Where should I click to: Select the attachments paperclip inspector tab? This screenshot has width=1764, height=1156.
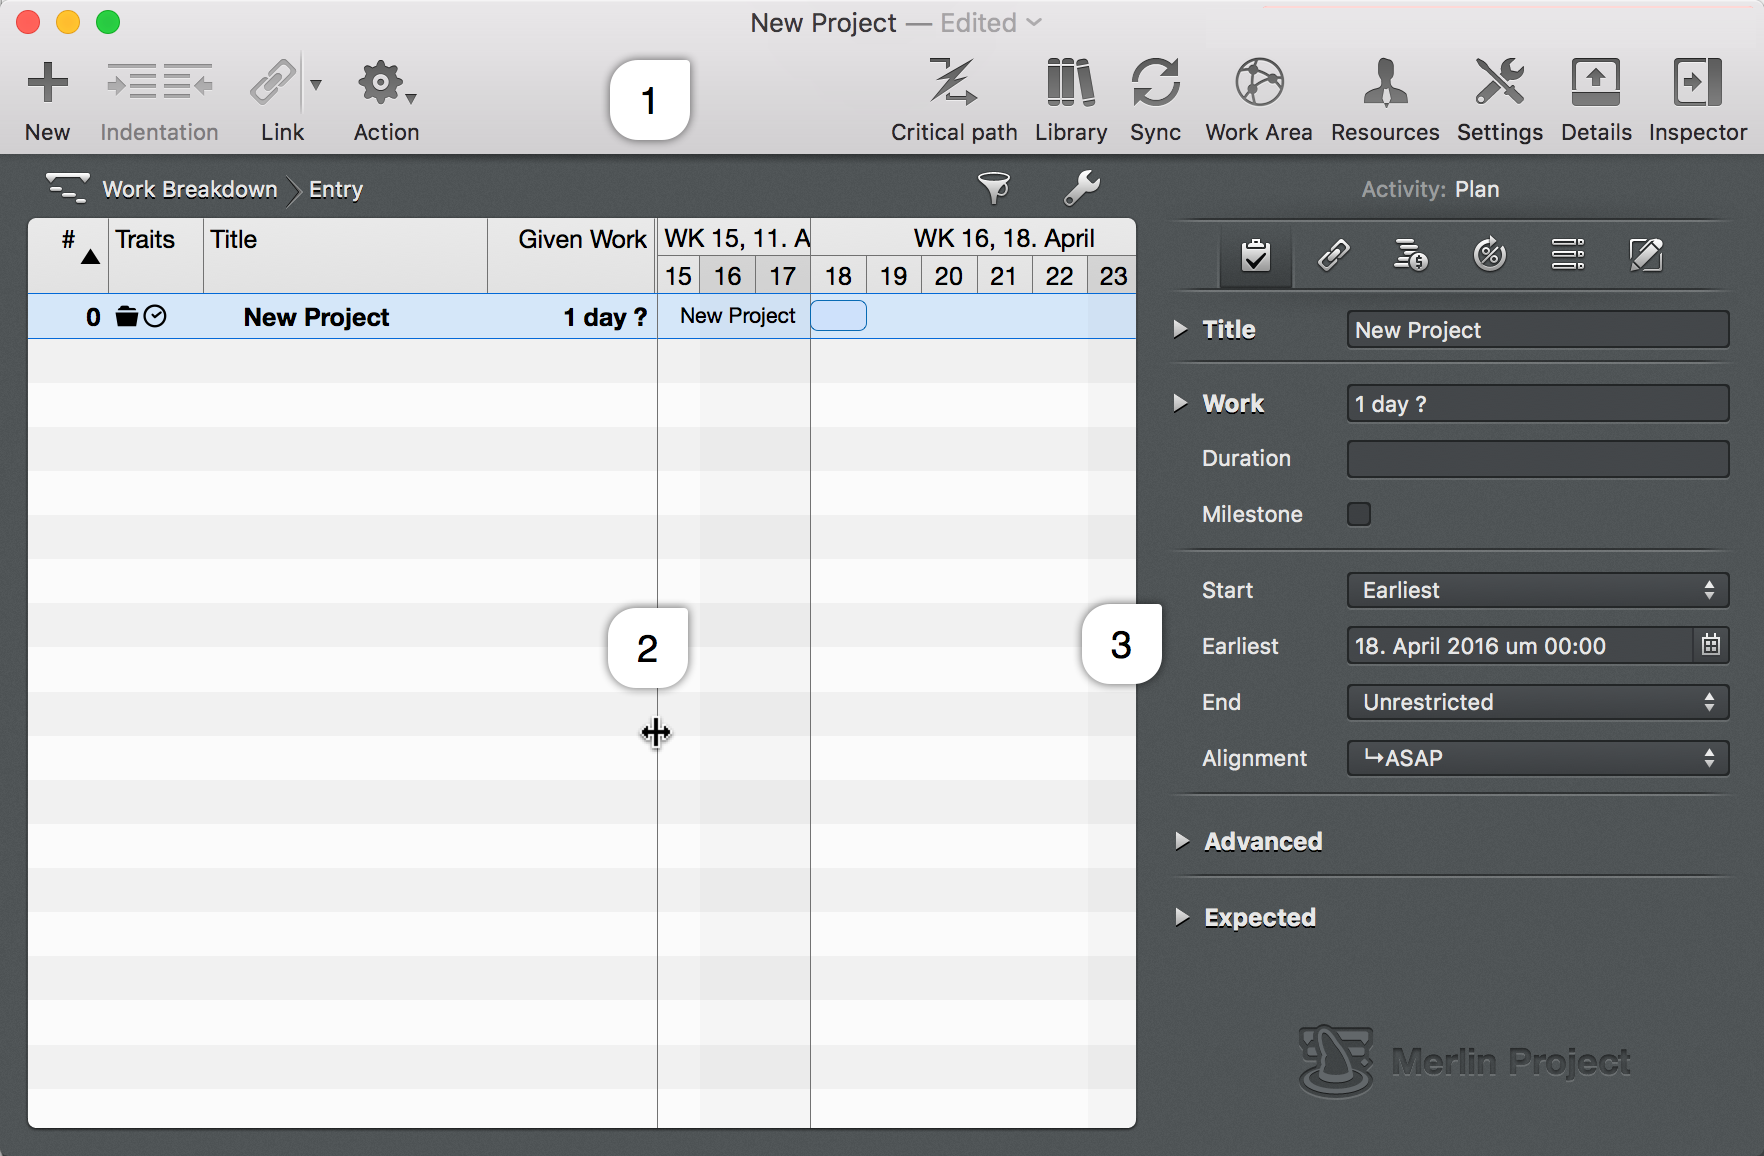pos(1333,255)
